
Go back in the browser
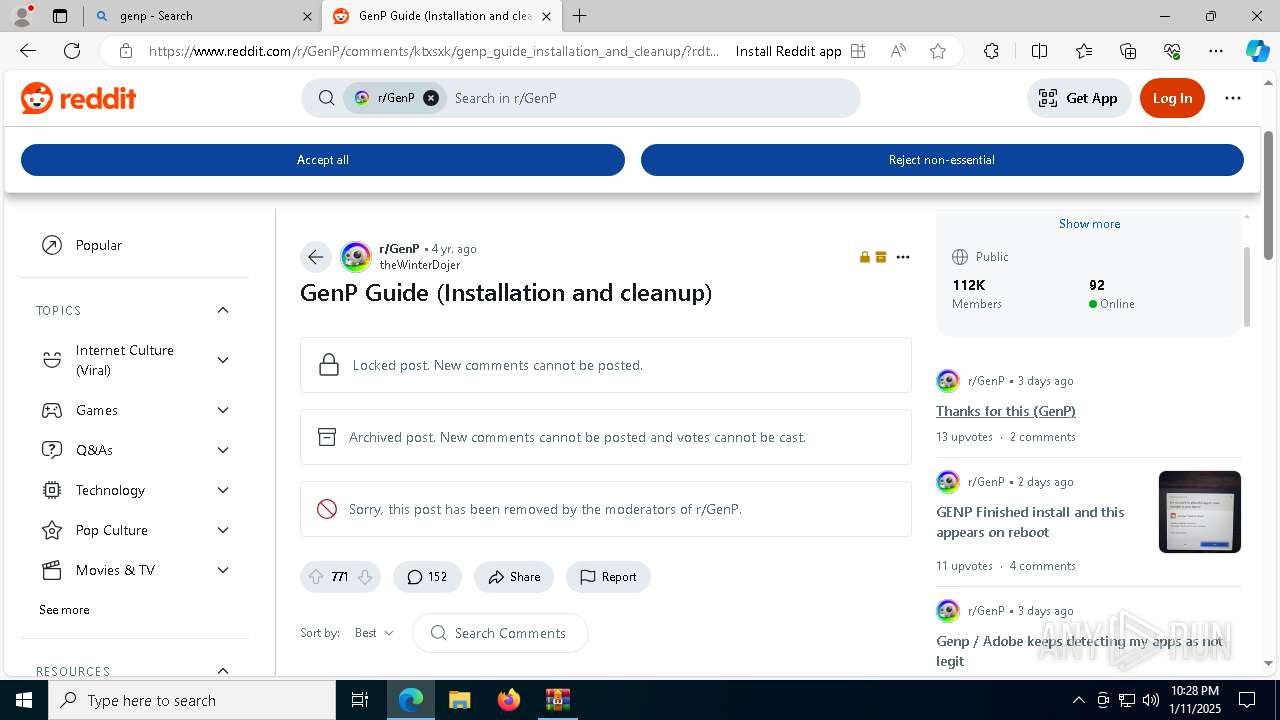click(x=28, y=51)
